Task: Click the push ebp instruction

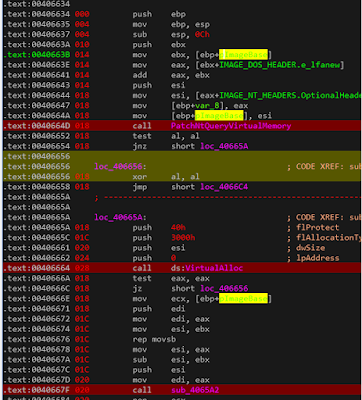Action: (159, 14)
